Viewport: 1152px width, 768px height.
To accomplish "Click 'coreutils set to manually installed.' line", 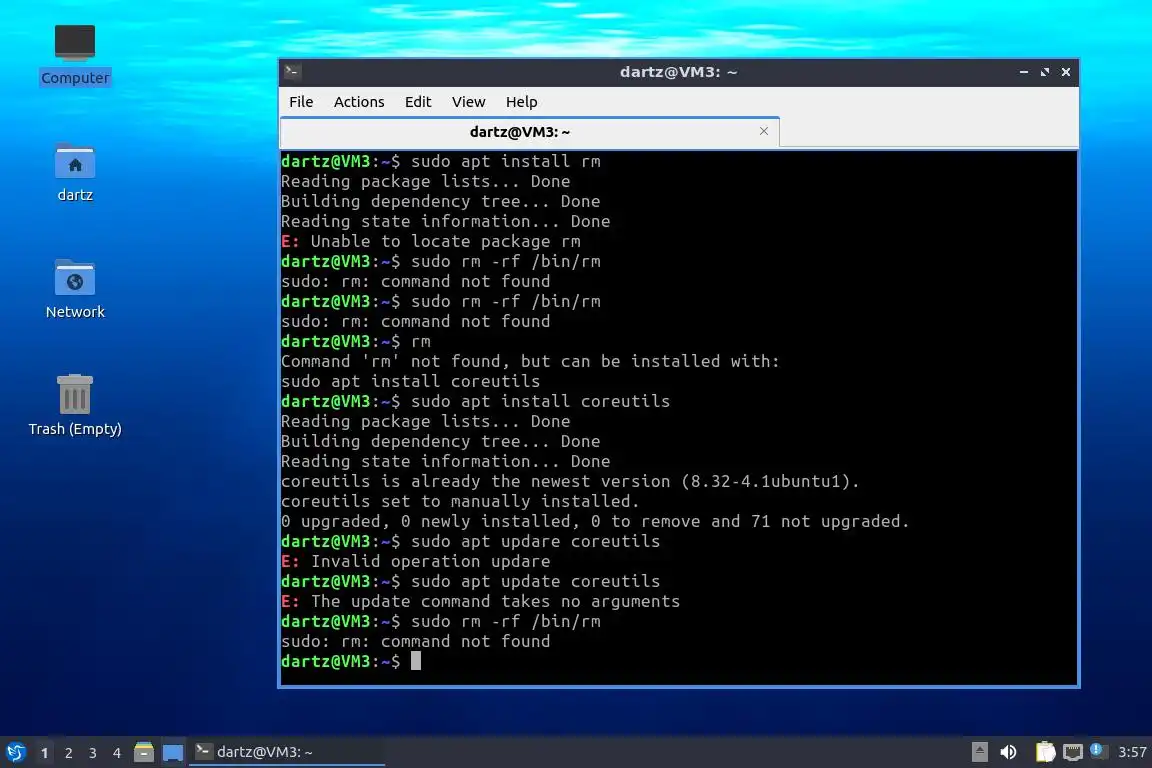I will [x=460, y=501].
